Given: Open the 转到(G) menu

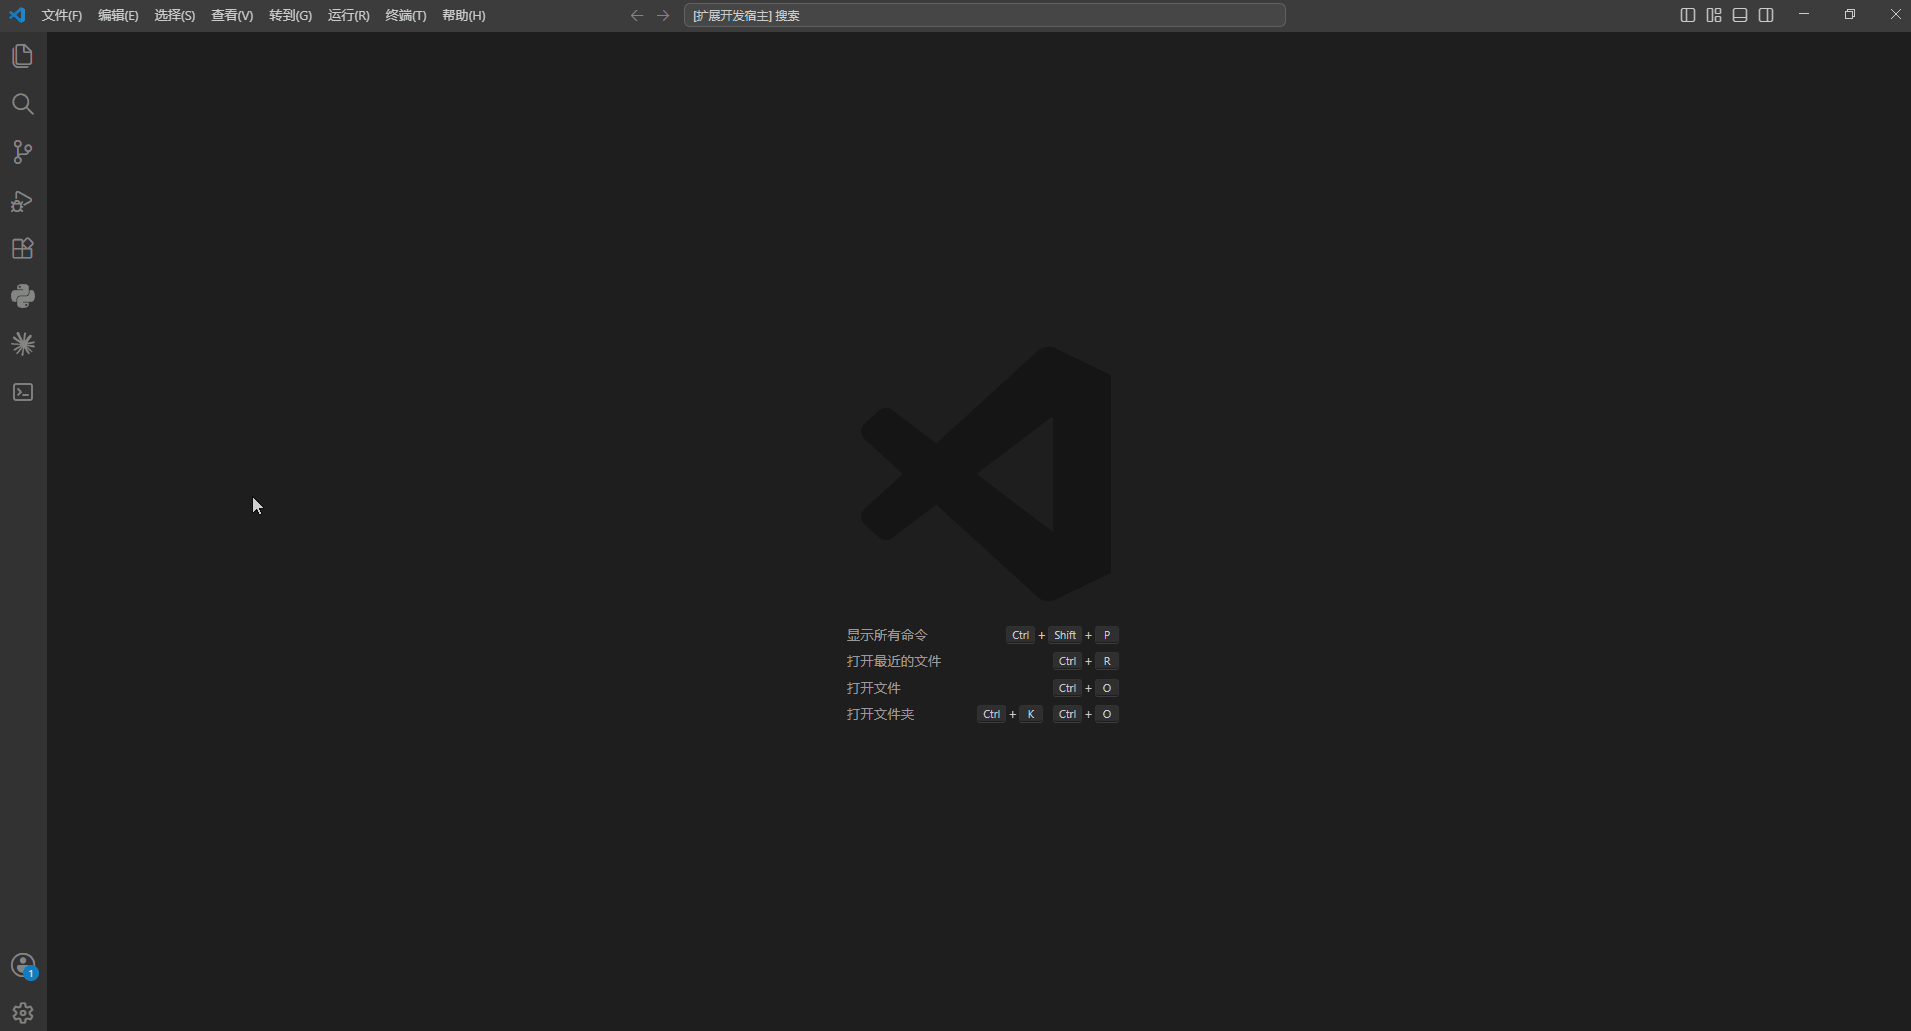Looking at the screenshot, I should pos(290,15).
